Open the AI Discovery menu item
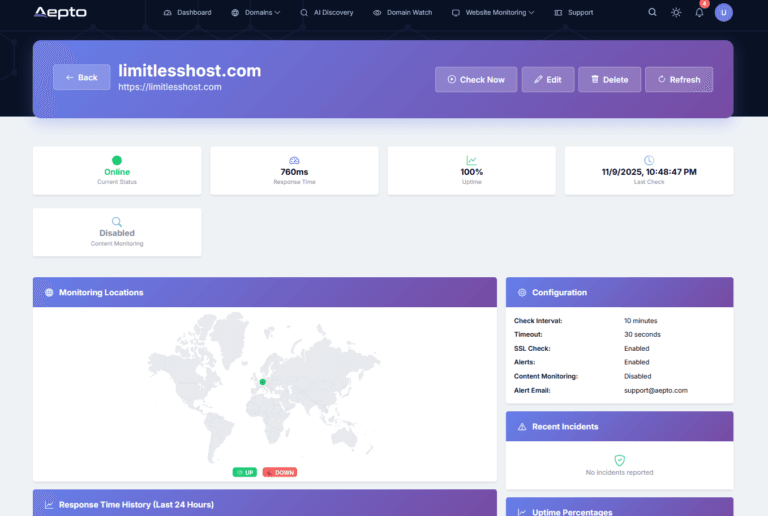The width and height of the screenshot is (768, 516). 326,13
